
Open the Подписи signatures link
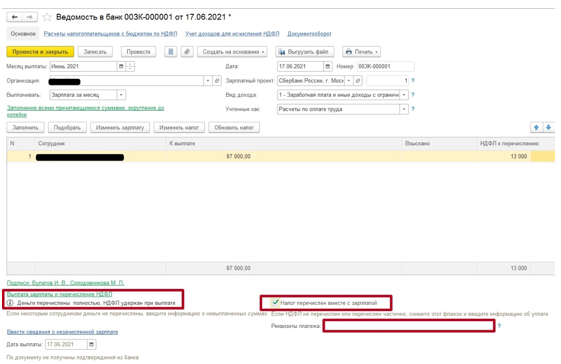point(65,283)
